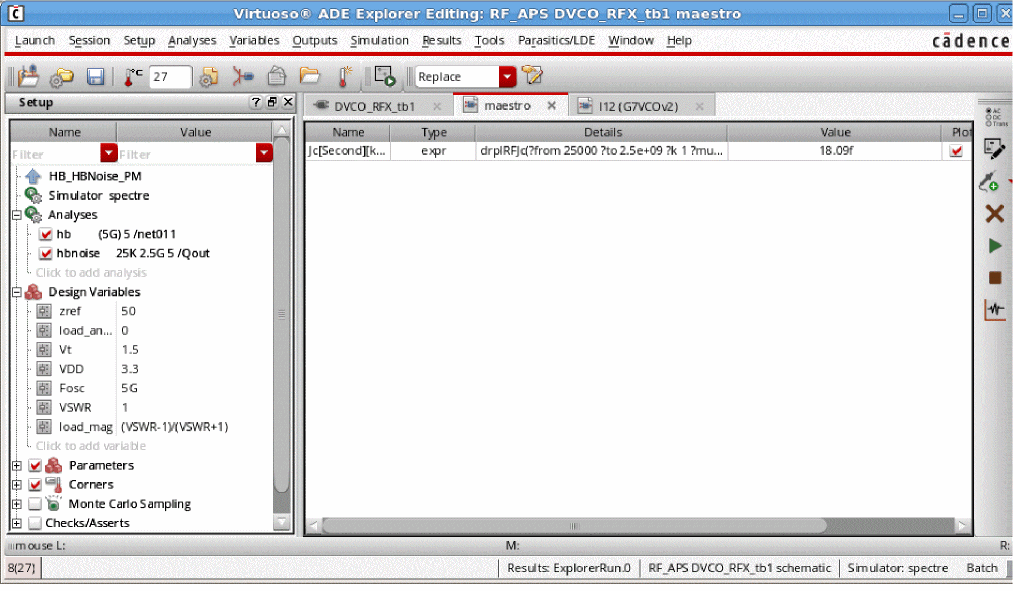Select the 18.09f value cell
This screenshot has width=1013, height=591.
point(835,151)
